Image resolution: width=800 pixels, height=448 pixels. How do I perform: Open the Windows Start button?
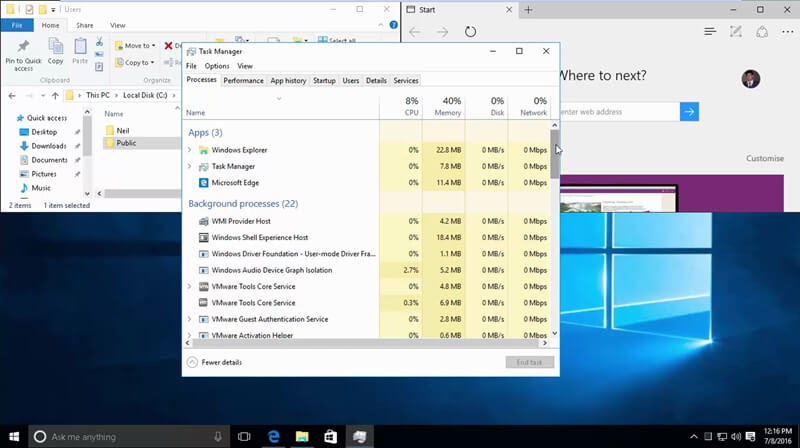pyautogui.click(x=14, y=437)
